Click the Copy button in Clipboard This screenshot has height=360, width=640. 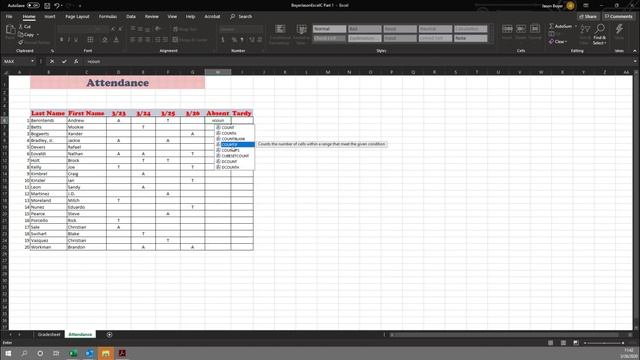tap(26, 35)
